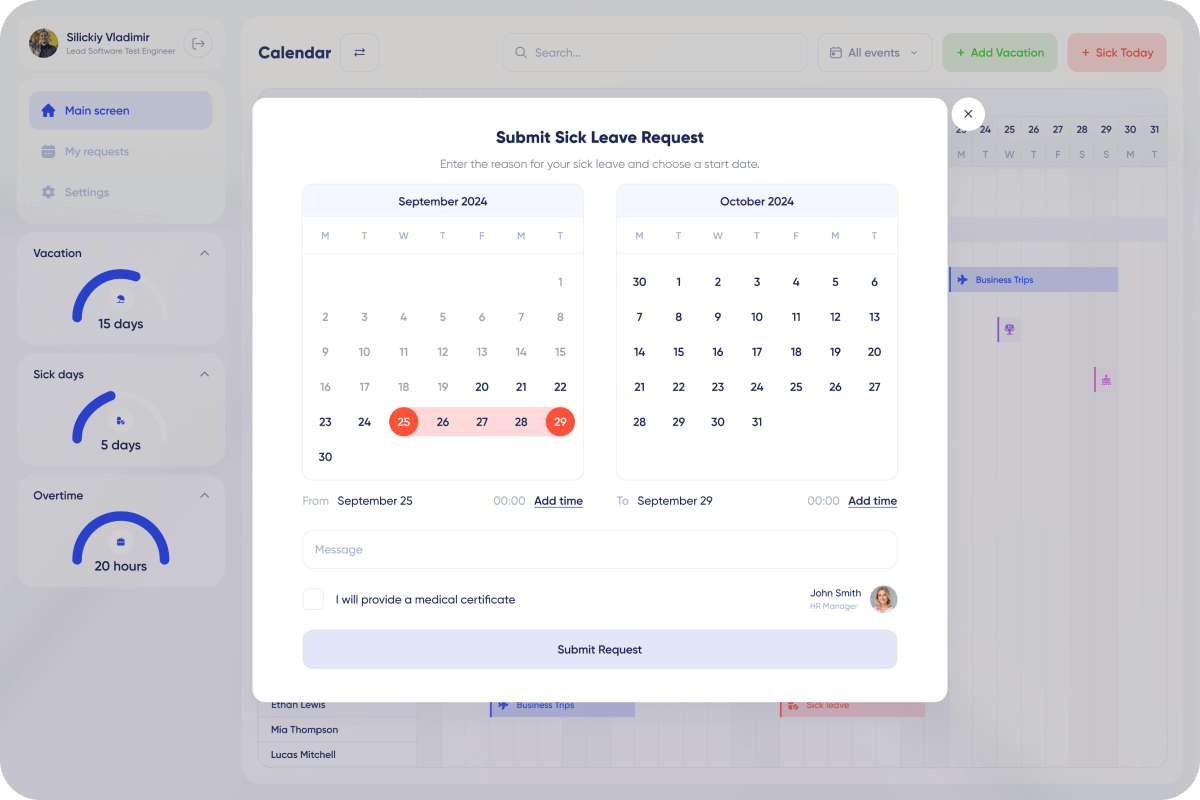
Task: Click the swap arrows icon beside Calendar
Action: (x=359, y=52)
